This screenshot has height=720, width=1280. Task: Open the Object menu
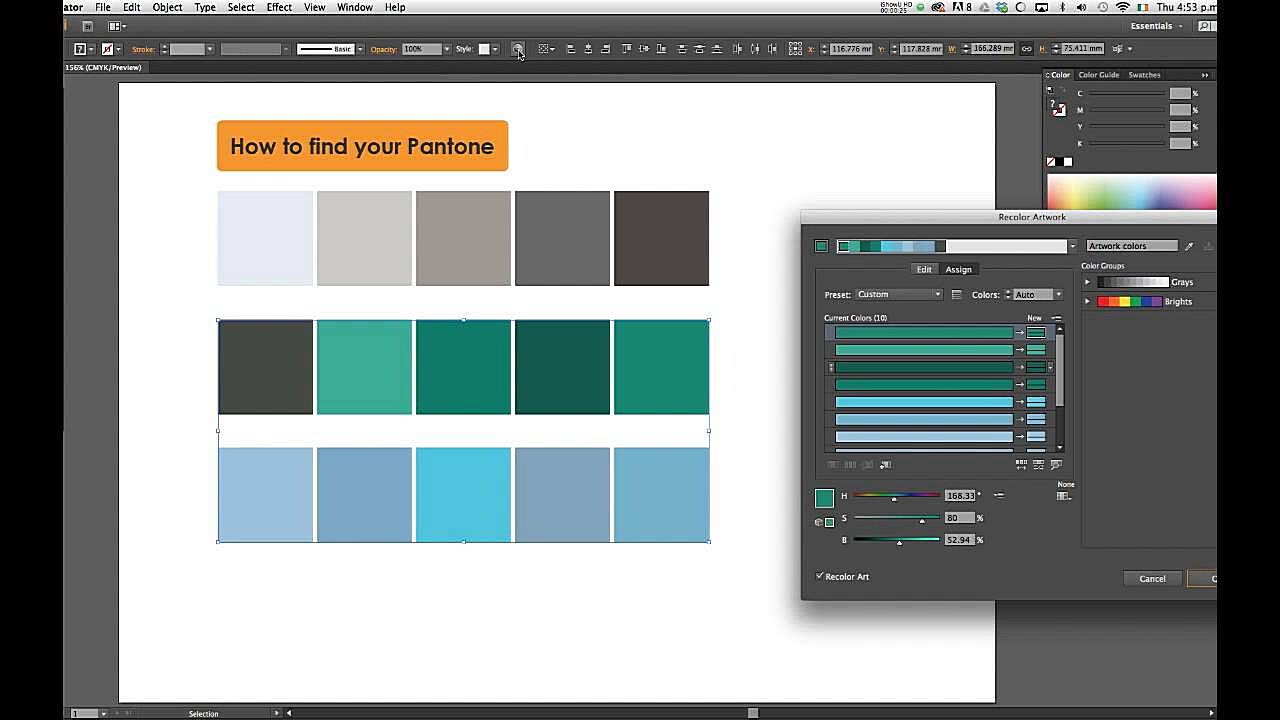(167, 7)
